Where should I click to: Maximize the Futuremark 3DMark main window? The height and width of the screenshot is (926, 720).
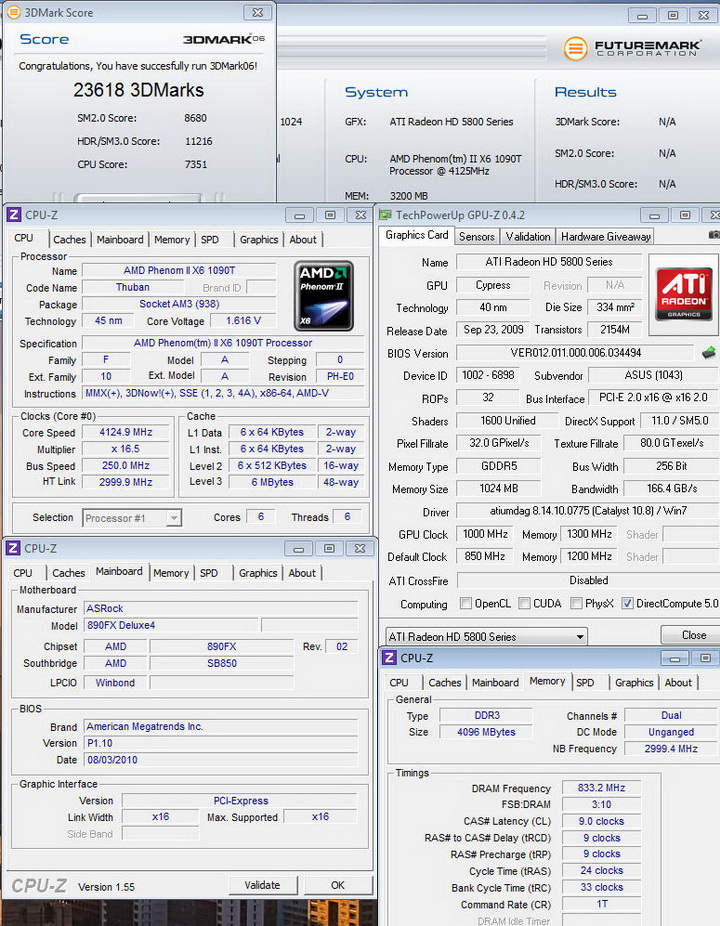pos(673,15)
